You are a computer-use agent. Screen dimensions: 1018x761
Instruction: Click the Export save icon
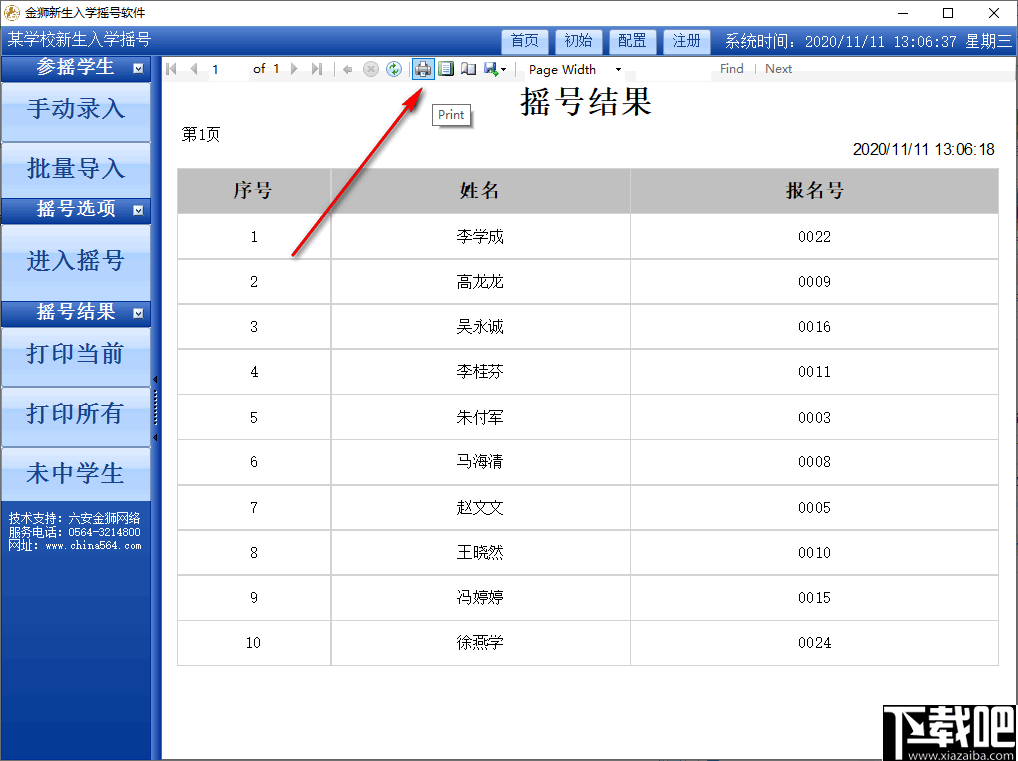[489, 69]
